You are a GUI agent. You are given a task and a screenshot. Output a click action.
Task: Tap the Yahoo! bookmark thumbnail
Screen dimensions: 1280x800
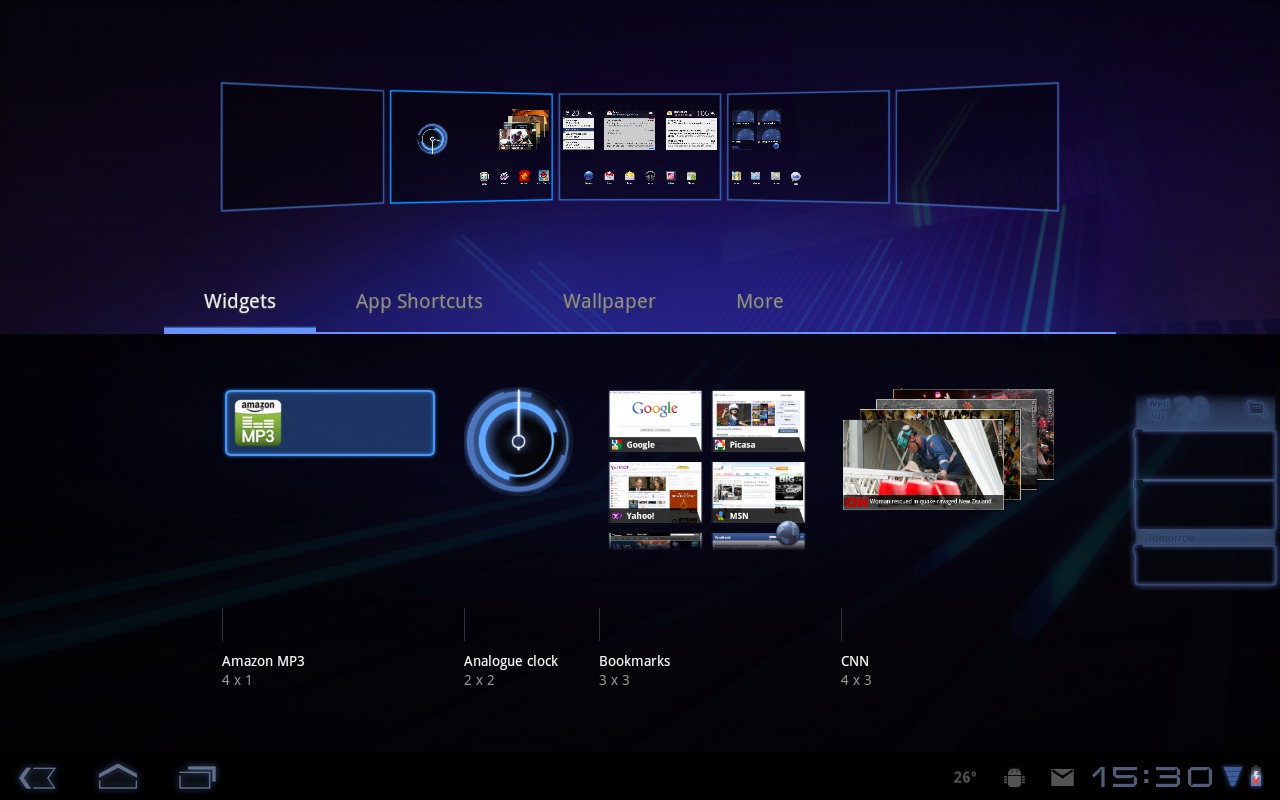click(x=655, y=492)
